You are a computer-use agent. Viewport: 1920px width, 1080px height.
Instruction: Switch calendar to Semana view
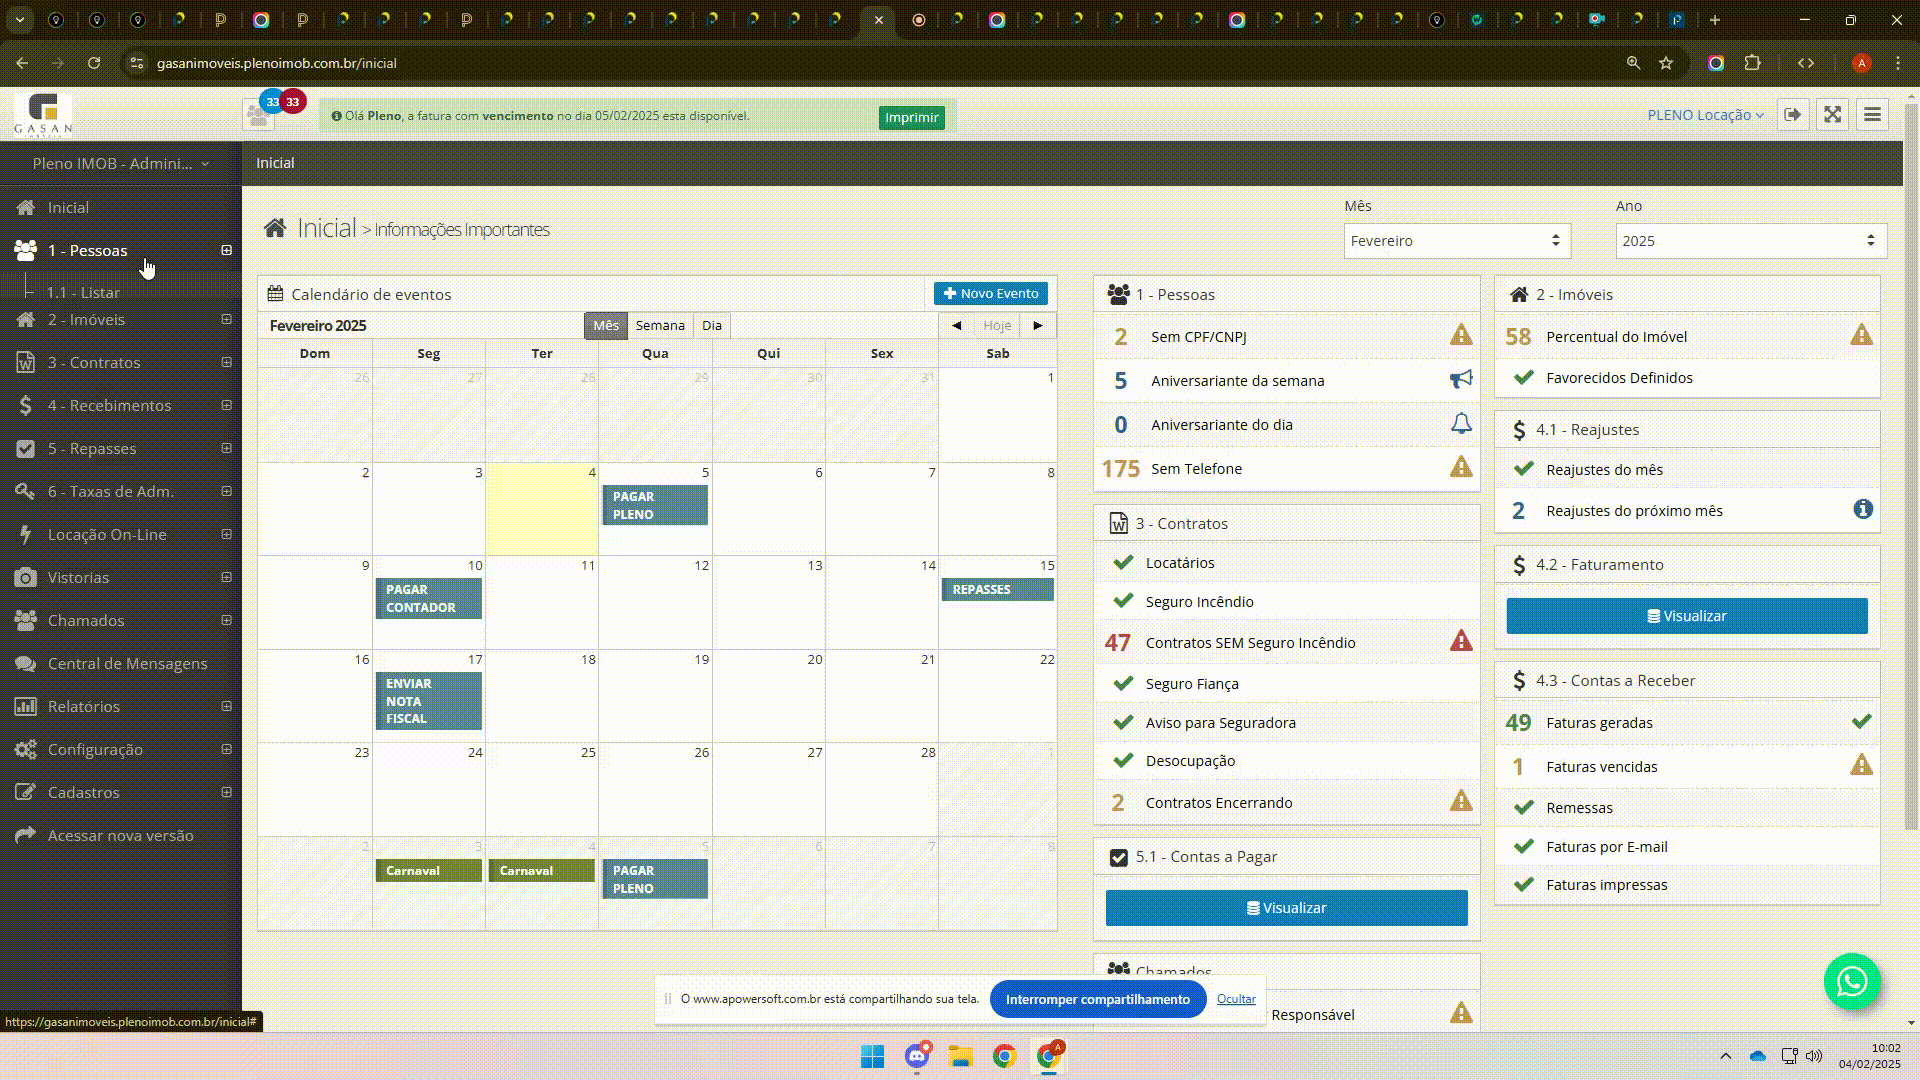660,326
